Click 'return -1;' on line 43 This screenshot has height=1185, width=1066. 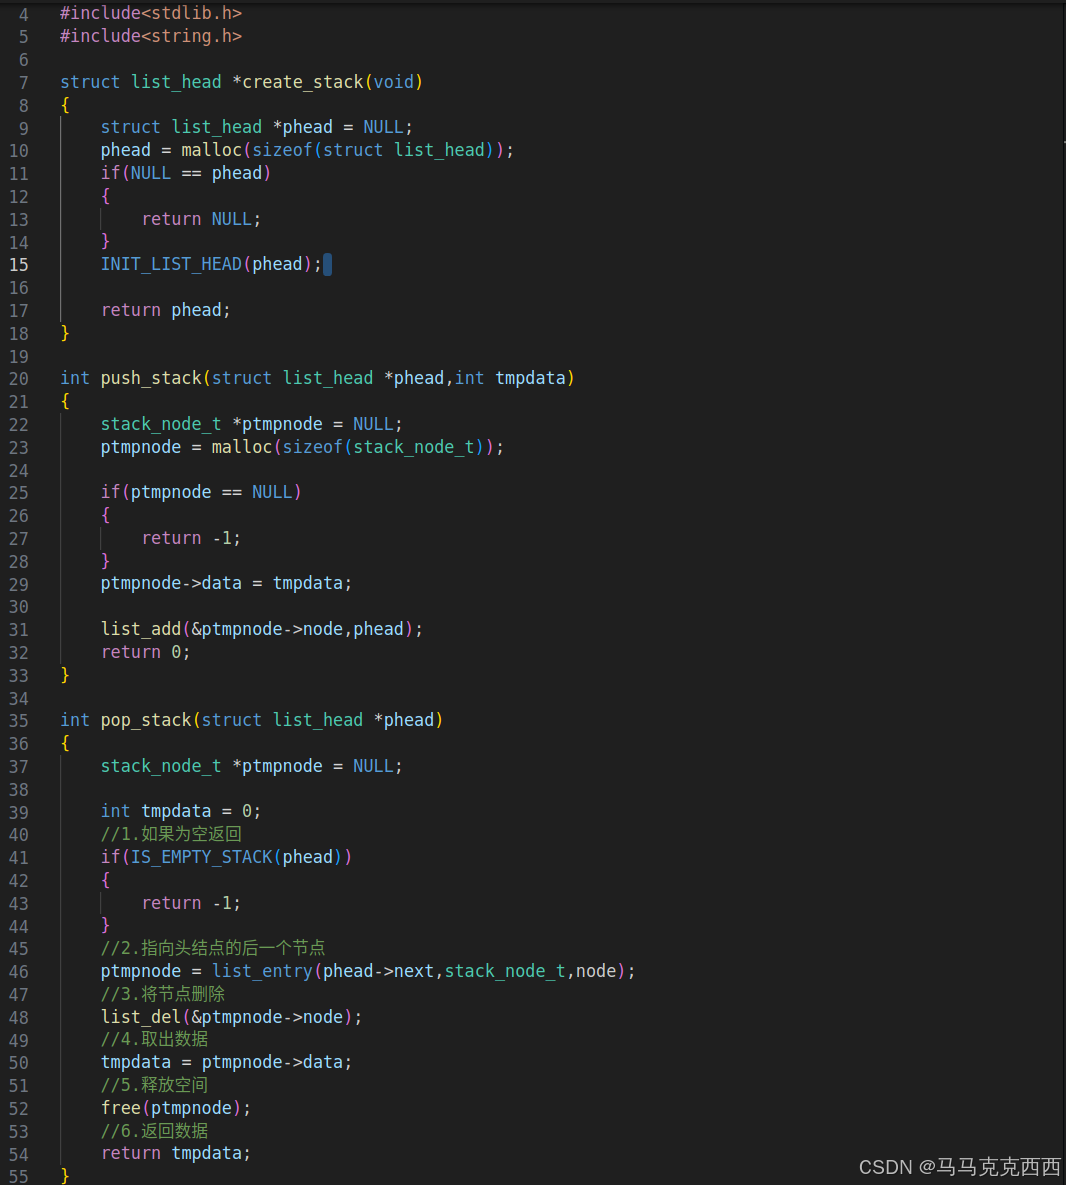192,902
